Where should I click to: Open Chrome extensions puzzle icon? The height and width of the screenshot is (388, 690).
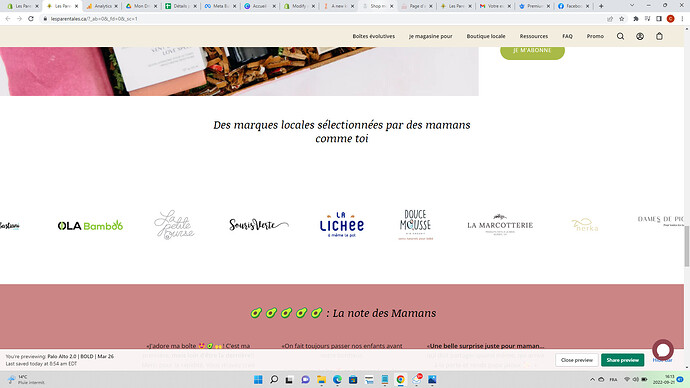(635, 19)
